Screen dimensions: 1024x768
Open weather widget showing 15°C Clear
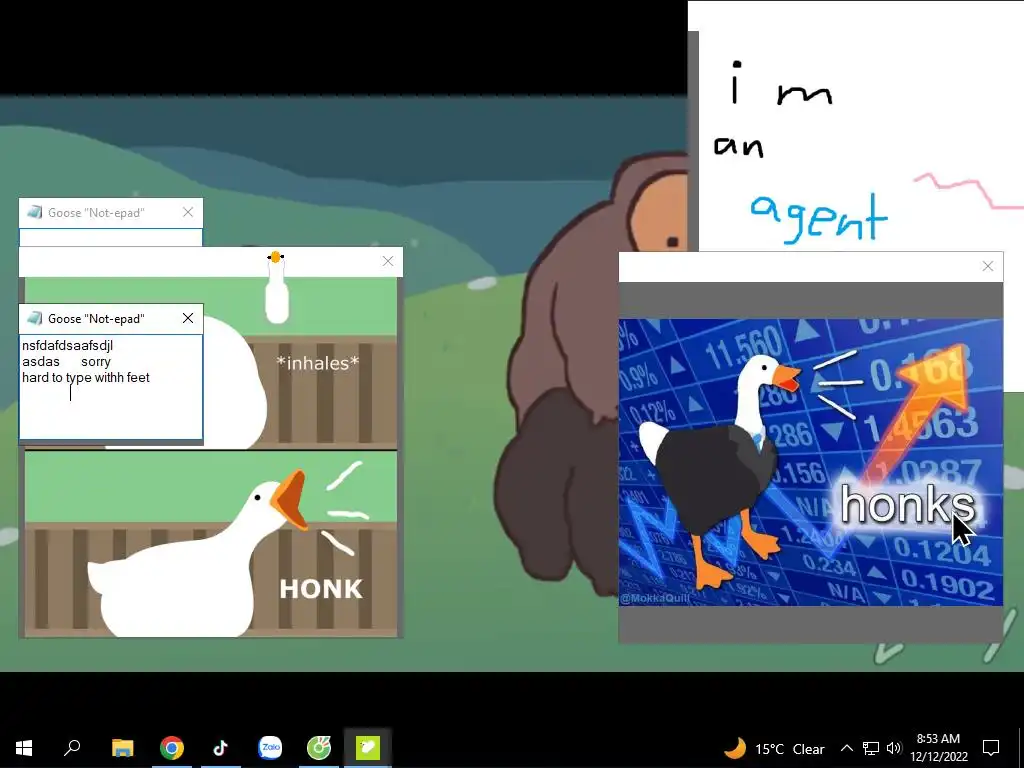774,748
